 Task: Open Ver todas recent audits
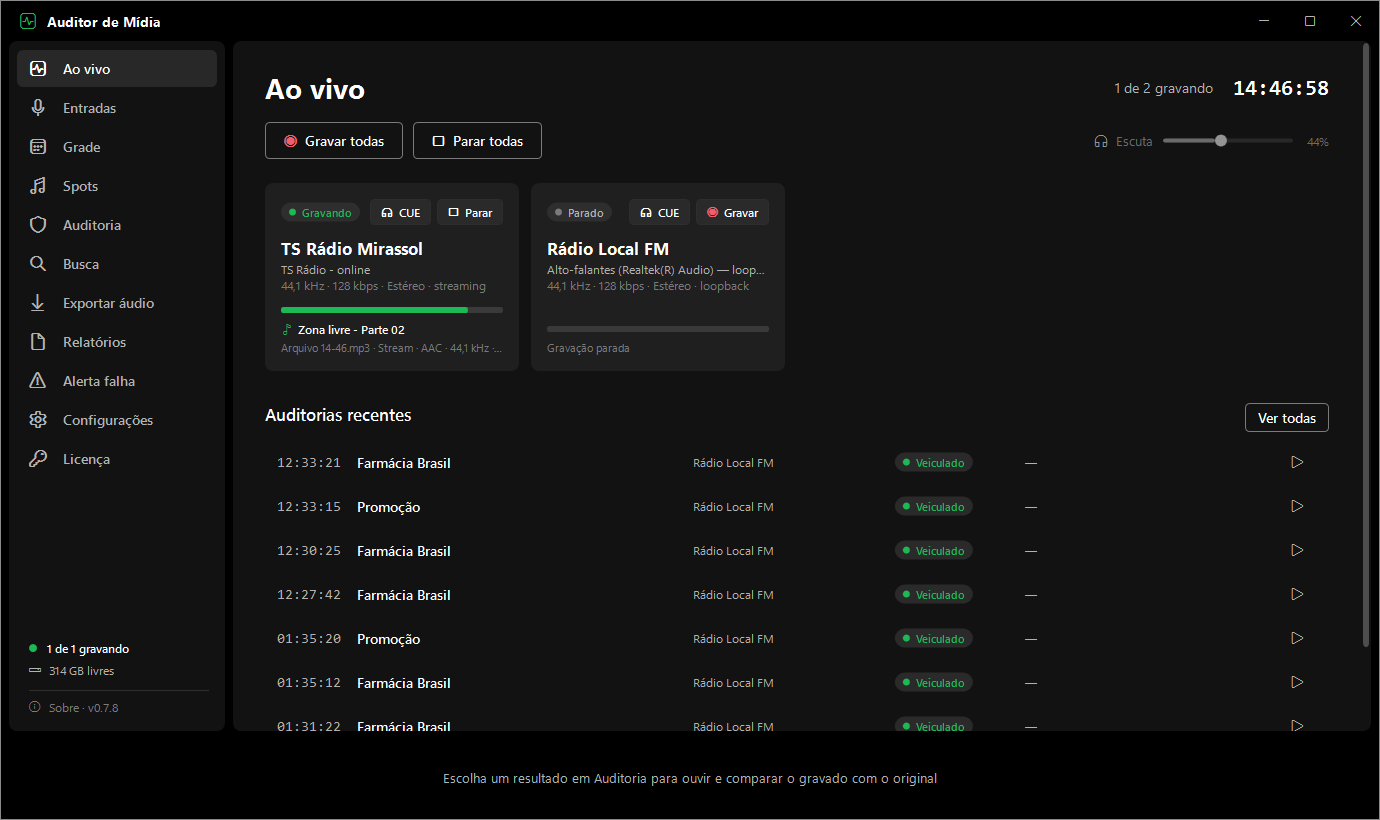point(1286,418)
